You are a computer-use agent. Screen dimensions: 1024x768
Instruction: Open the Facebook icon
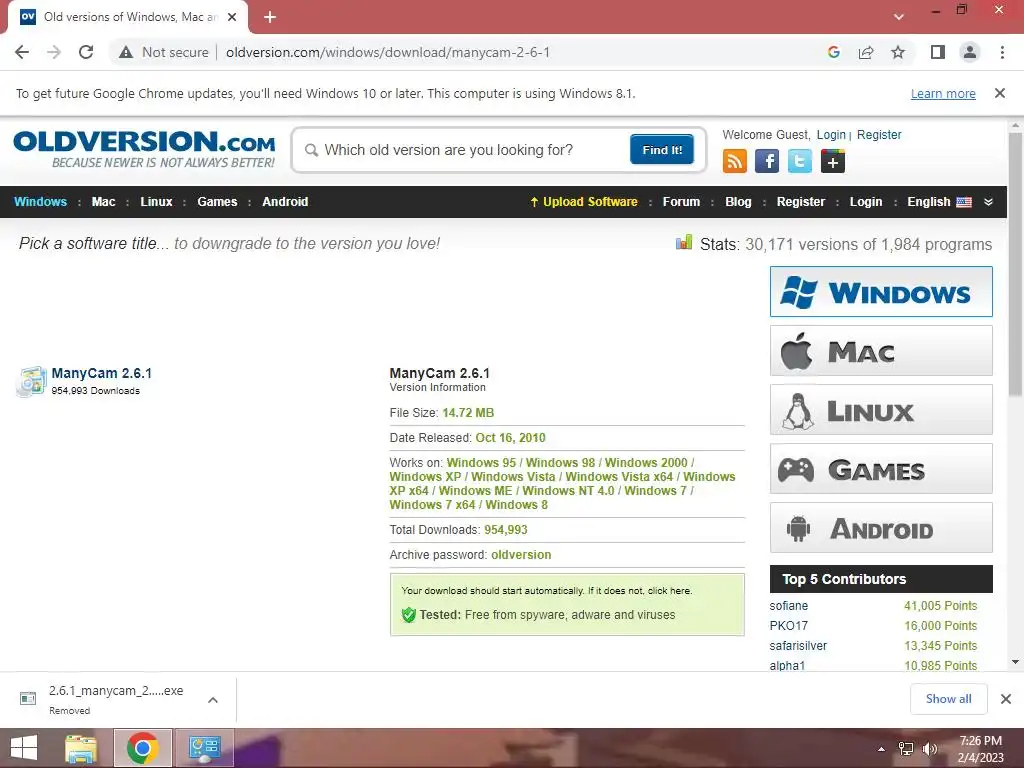click(767, 161)
